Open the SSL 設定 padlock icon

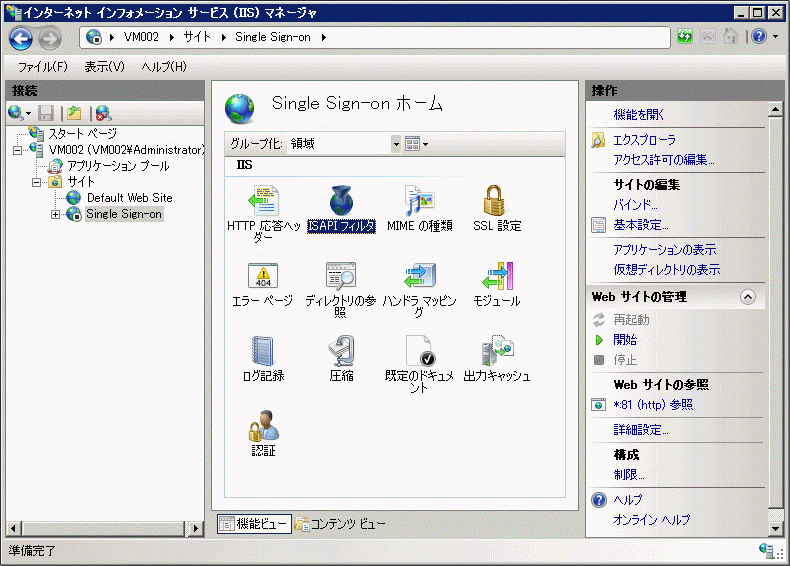point(495,201)
